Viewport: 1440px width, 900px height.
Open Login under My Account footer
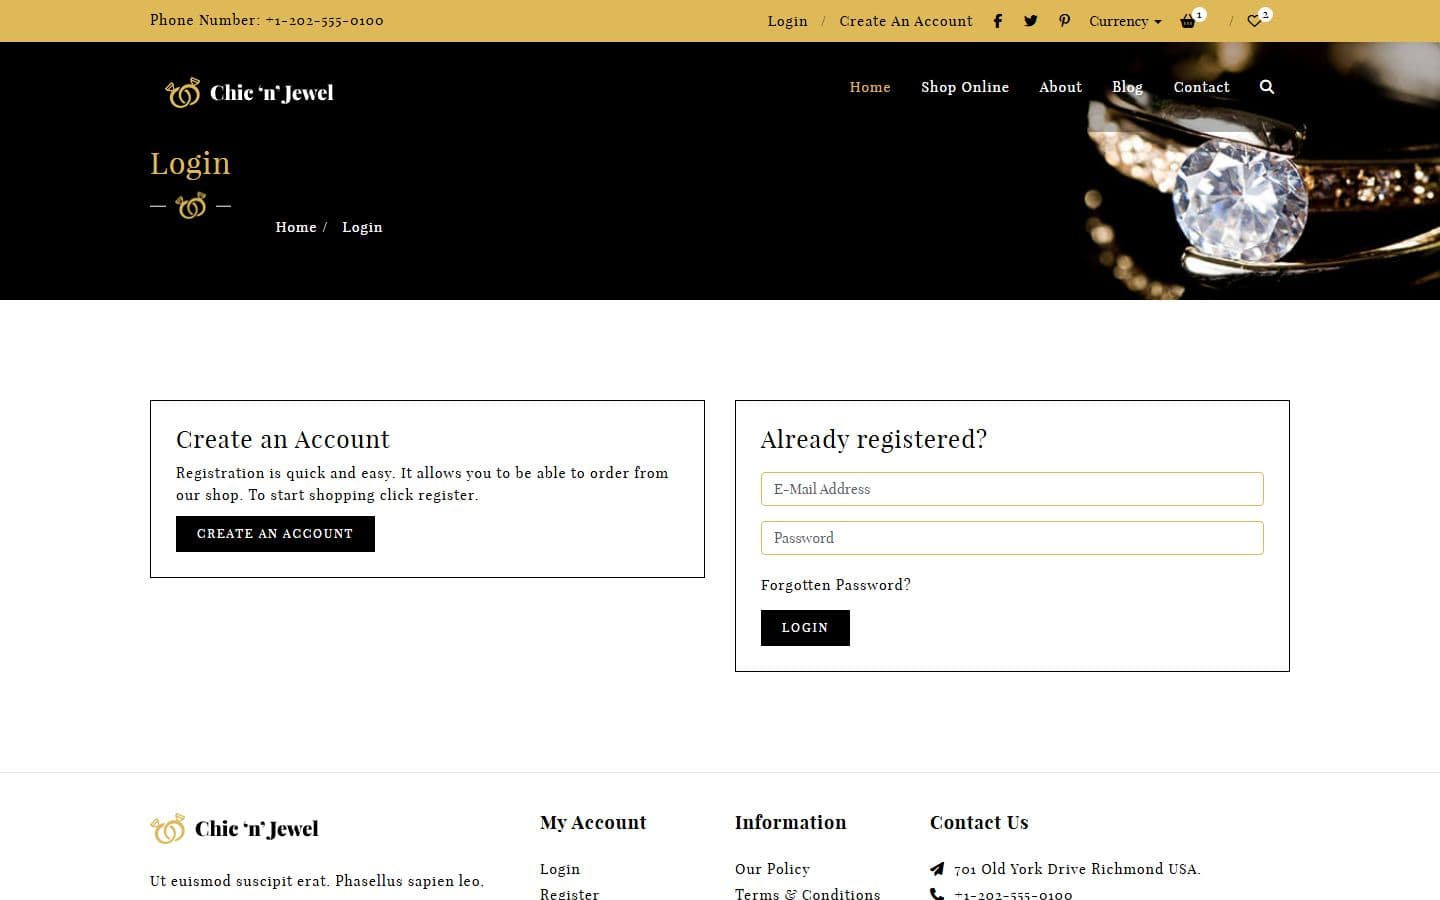click(560, 869)
